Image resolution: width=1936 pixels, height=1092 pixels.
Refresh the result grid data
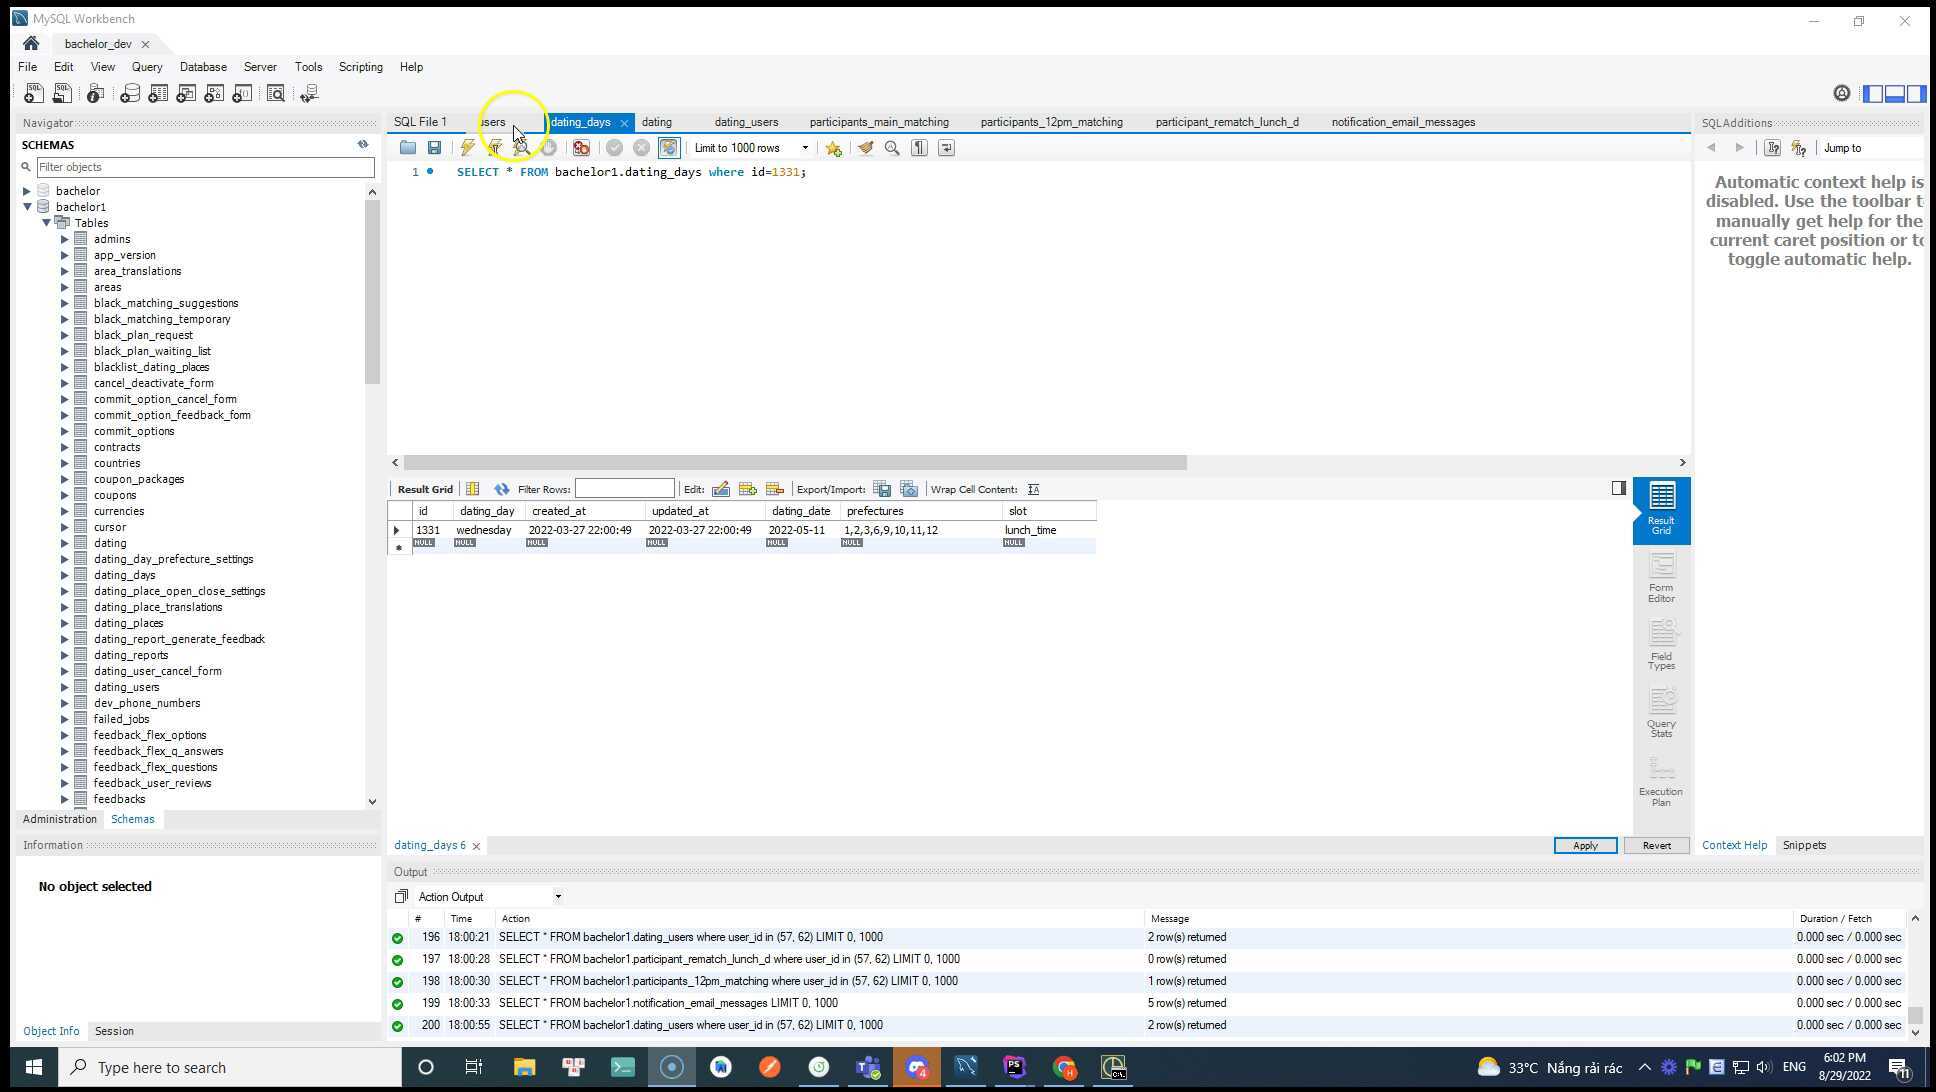point(501,489)
